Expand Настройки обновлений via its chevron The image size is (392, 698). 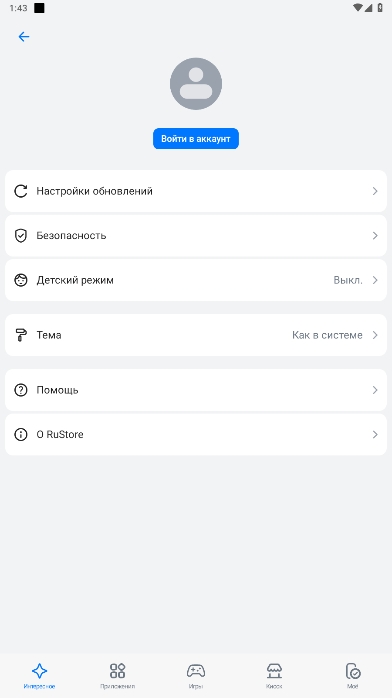tap(375, 191)
